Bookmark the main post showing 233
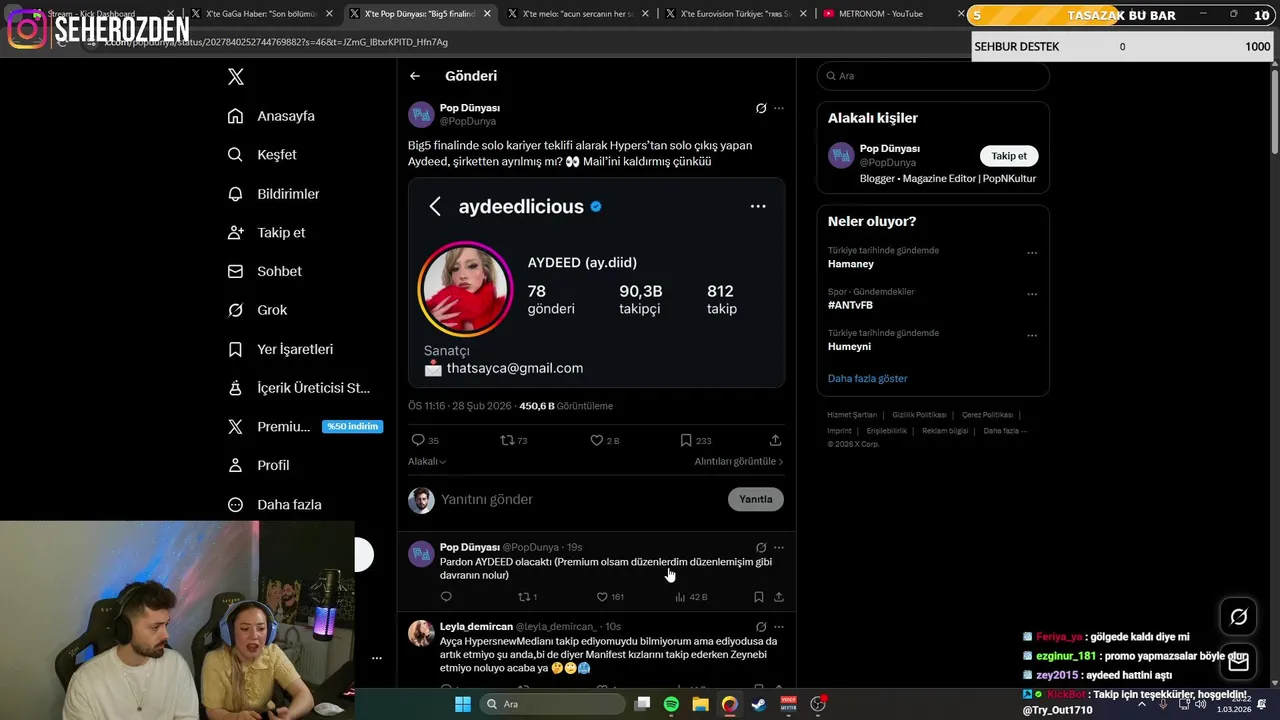1280x720 pixels. 695,440
